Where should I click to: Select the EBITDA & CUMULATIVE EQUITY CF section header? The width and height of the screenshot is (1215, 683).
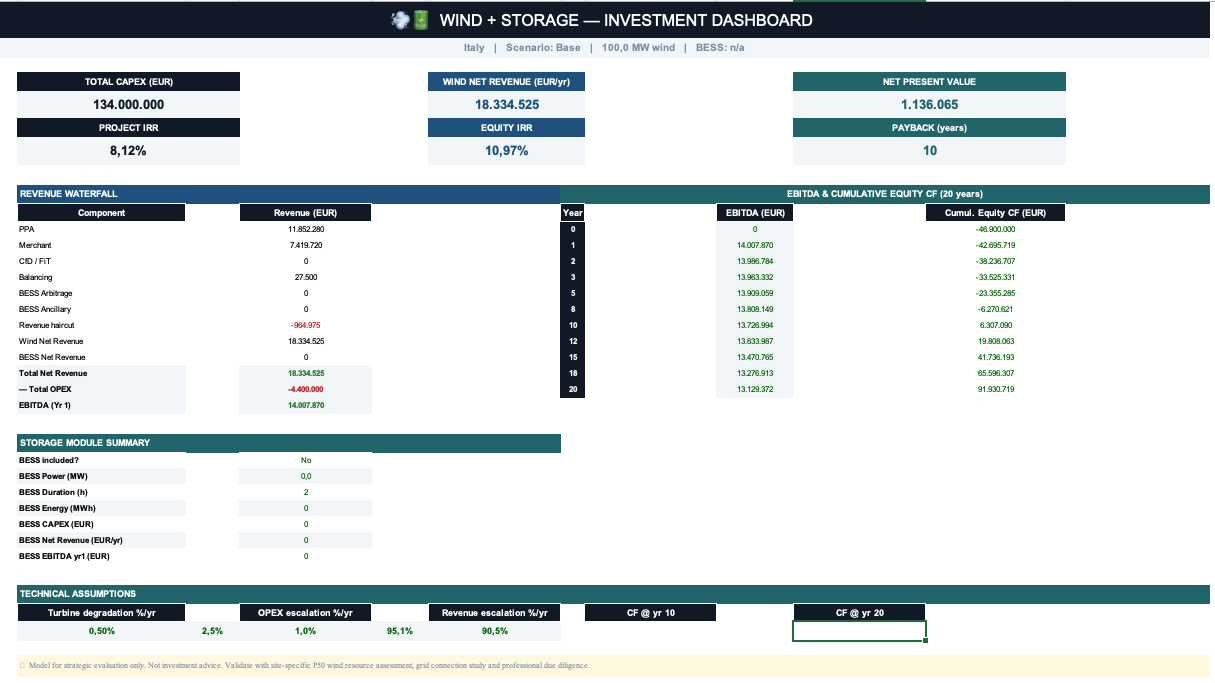[x=885, y=194]
